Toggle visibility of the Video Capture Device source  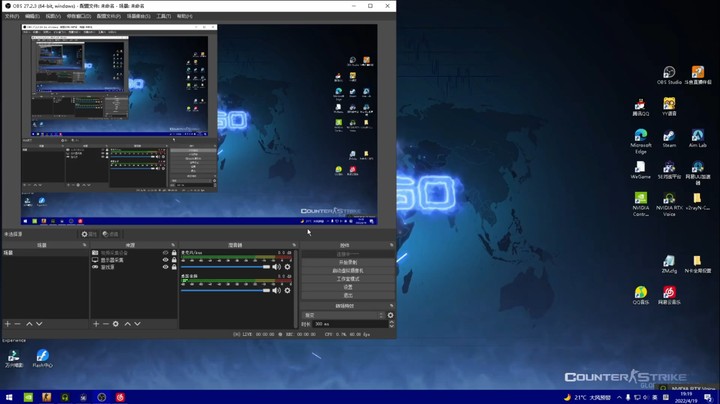[x=165, y=253]
